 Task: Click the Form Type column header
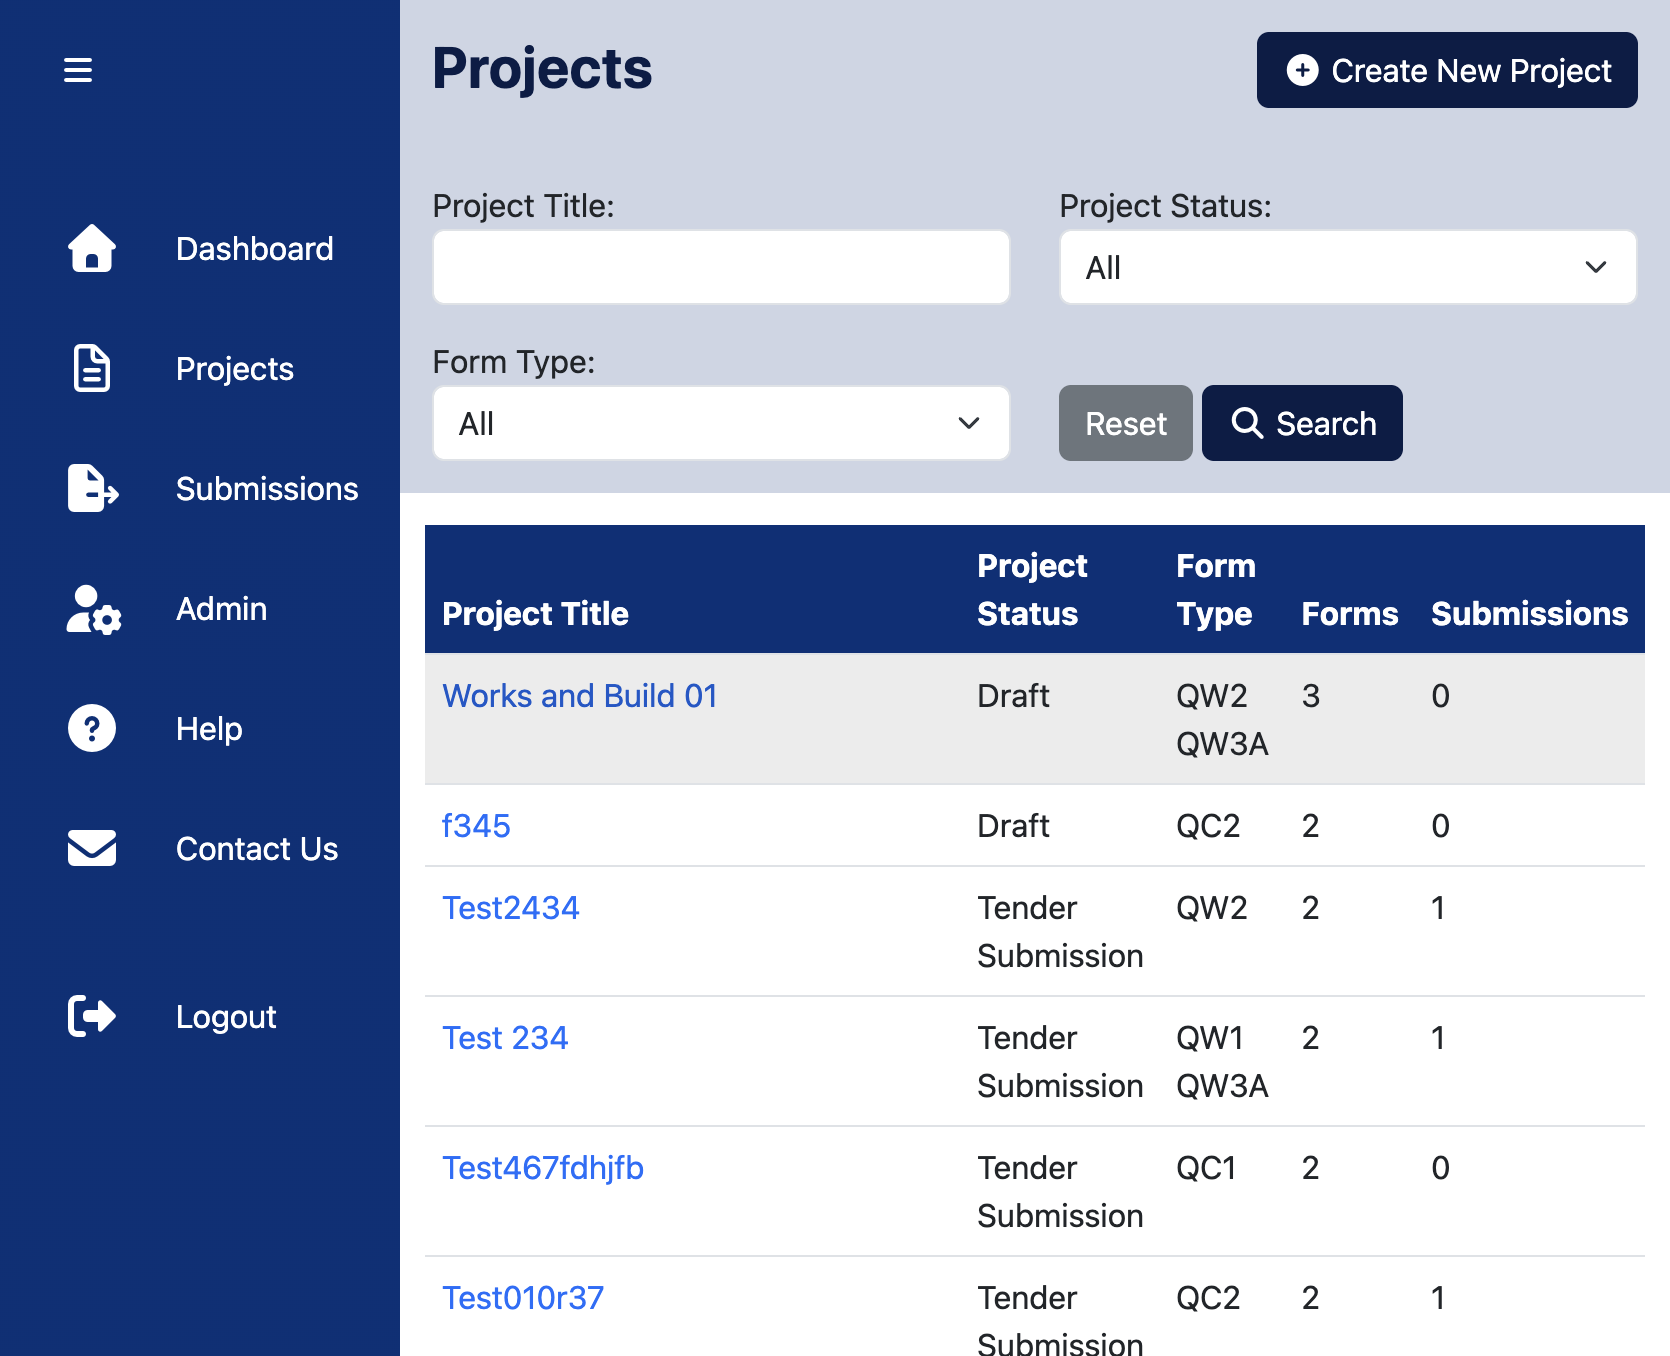coord(1215,590)
